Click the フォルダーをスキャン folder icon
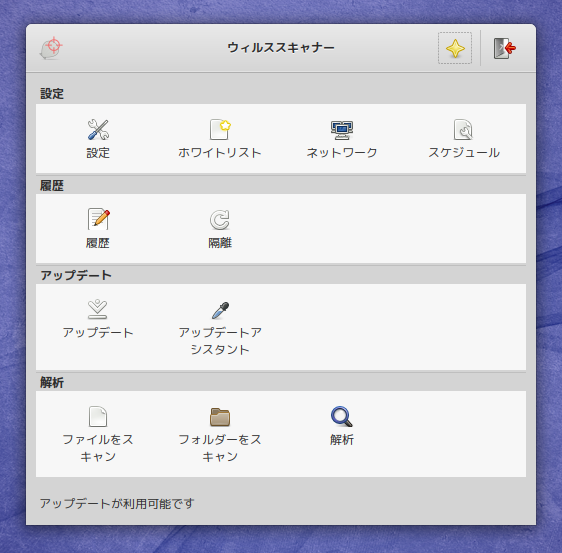The height and width of the screenshot is (553, 562). (220, 417)
